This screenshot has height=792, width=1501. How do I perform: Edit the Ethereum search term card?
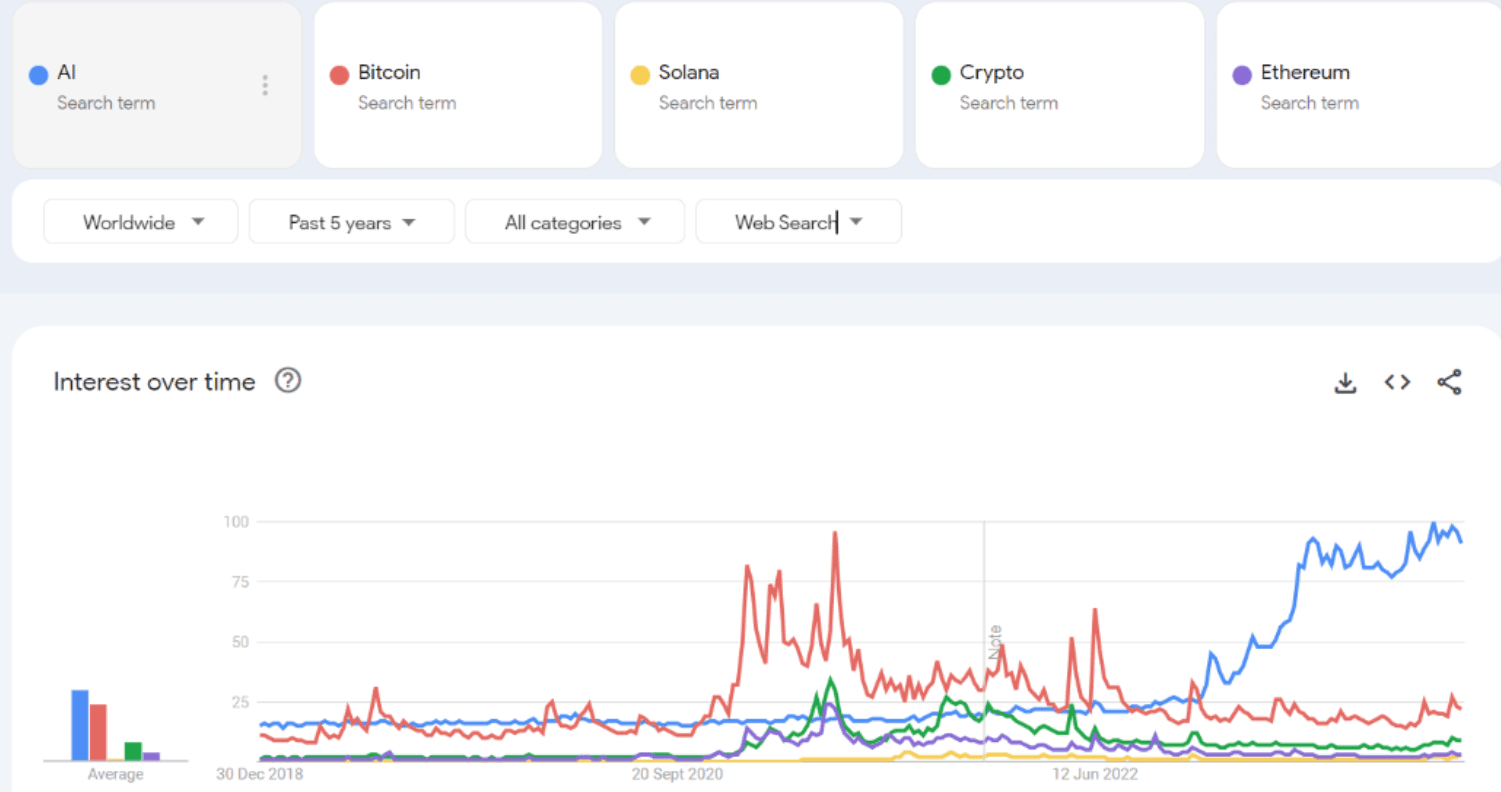pos(1358,85)
